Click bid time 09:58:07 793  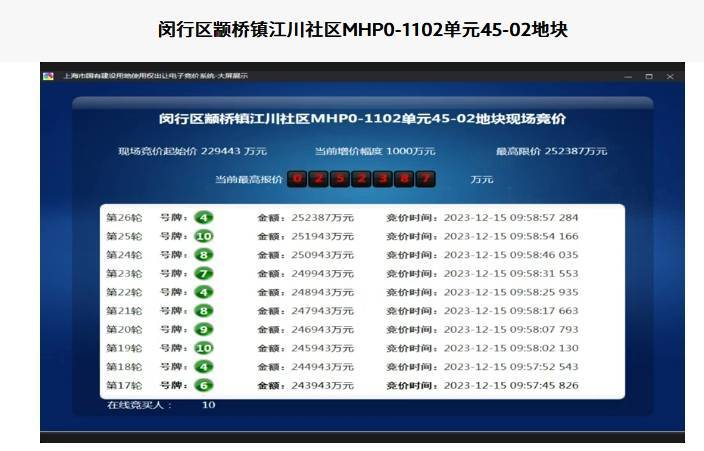click(545, 330)
